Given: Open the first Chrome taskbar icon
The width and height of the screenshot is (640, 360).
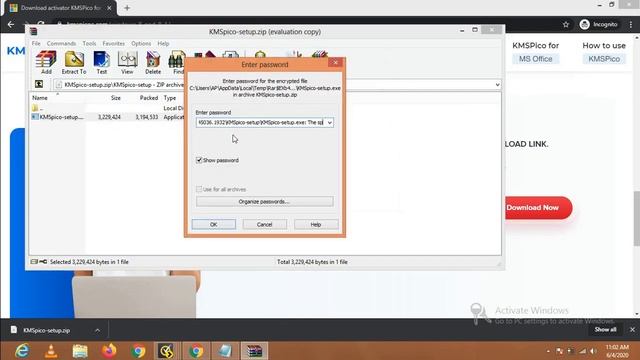Looking at the screenshot, I should coord(138,351).
